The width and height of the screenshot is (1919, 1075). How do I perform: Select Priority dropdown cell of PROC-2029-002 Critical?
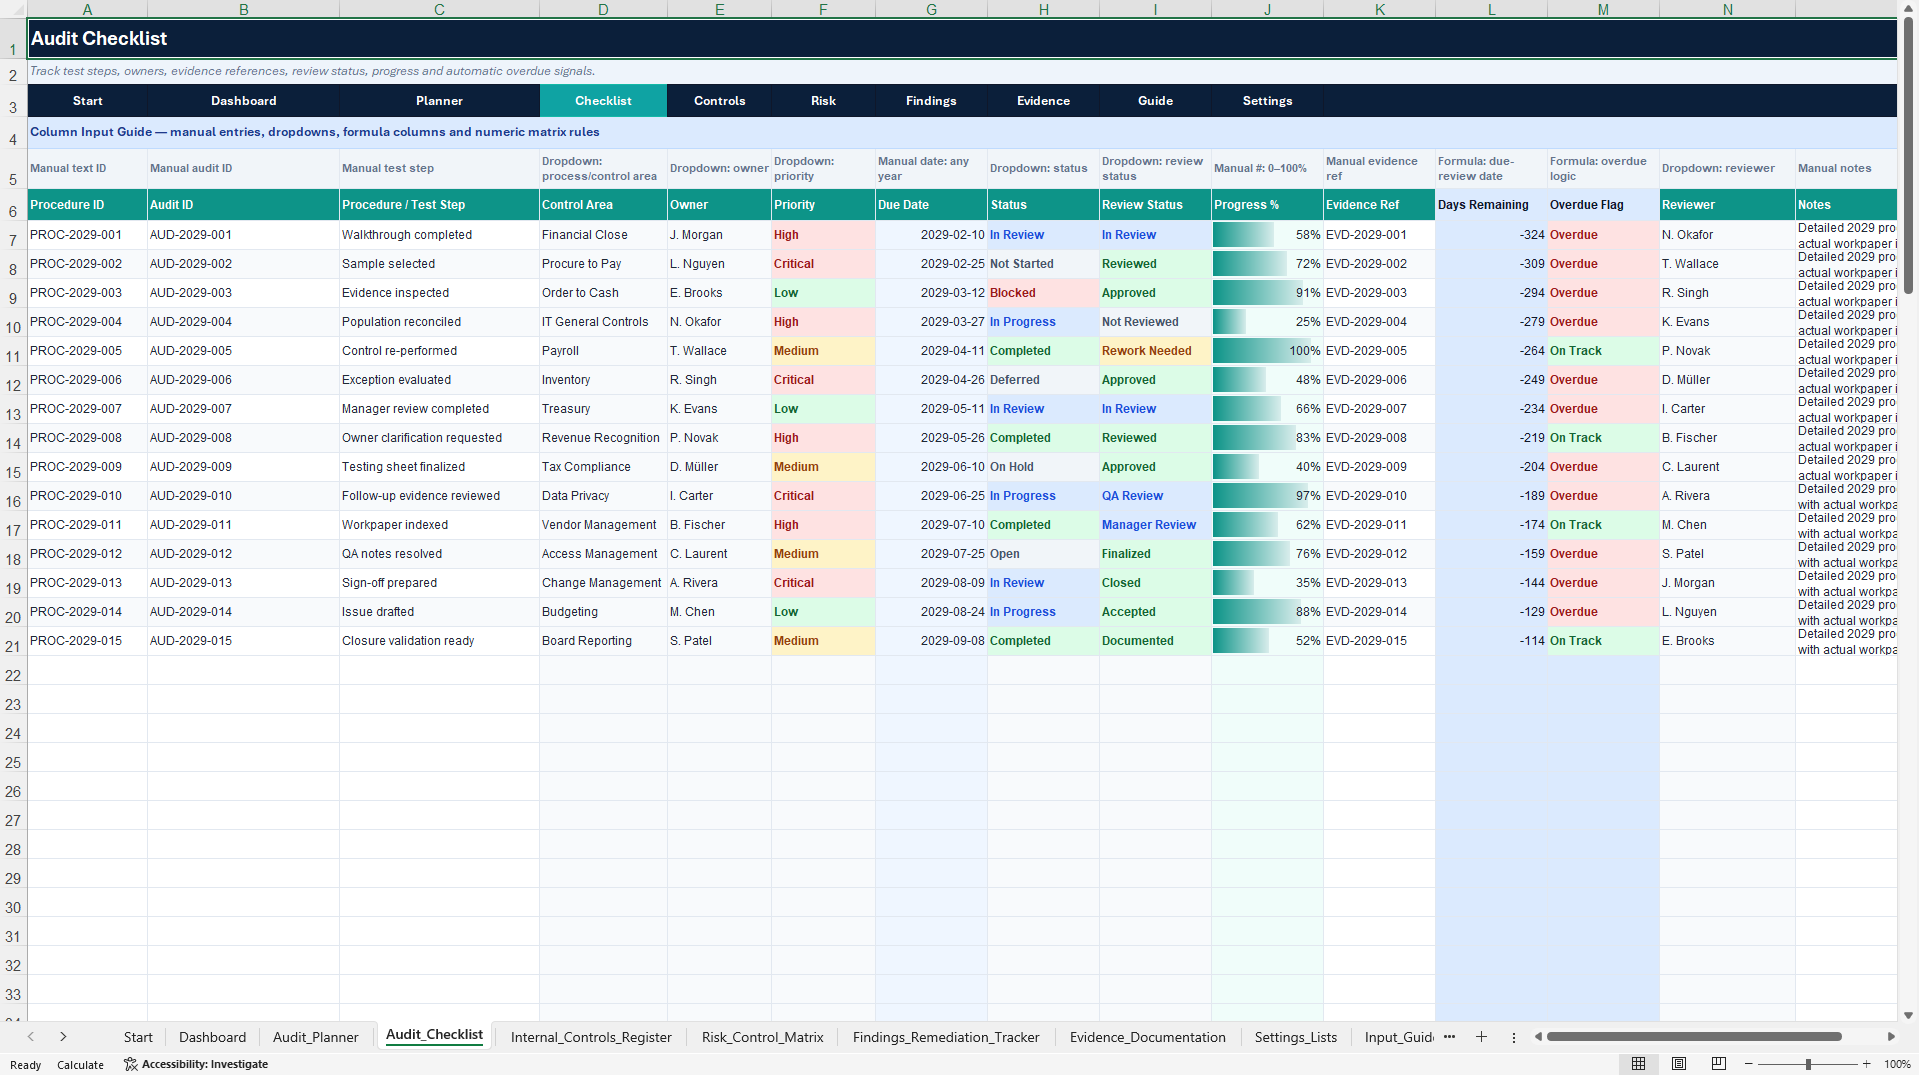coord(823,264)
